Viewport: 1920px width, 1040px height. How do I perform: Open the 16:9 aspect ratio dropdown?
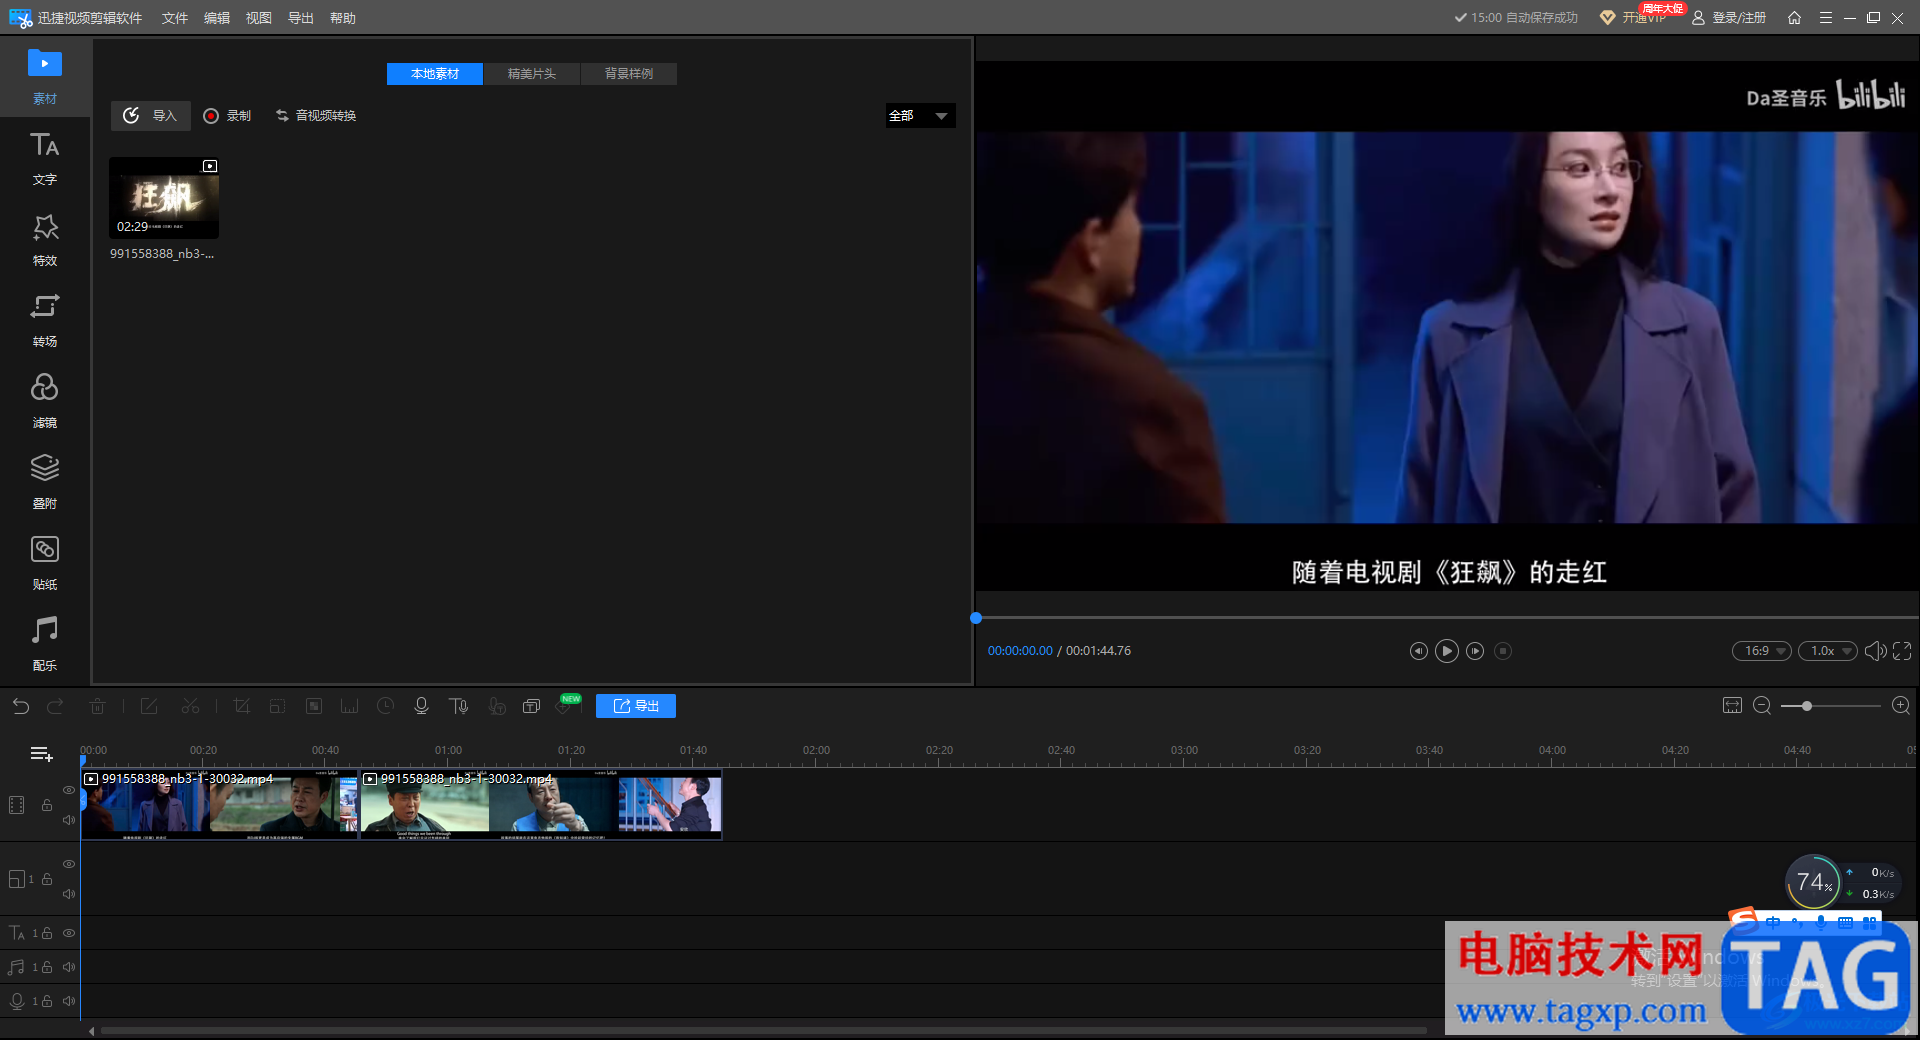tap(1762, 651)
